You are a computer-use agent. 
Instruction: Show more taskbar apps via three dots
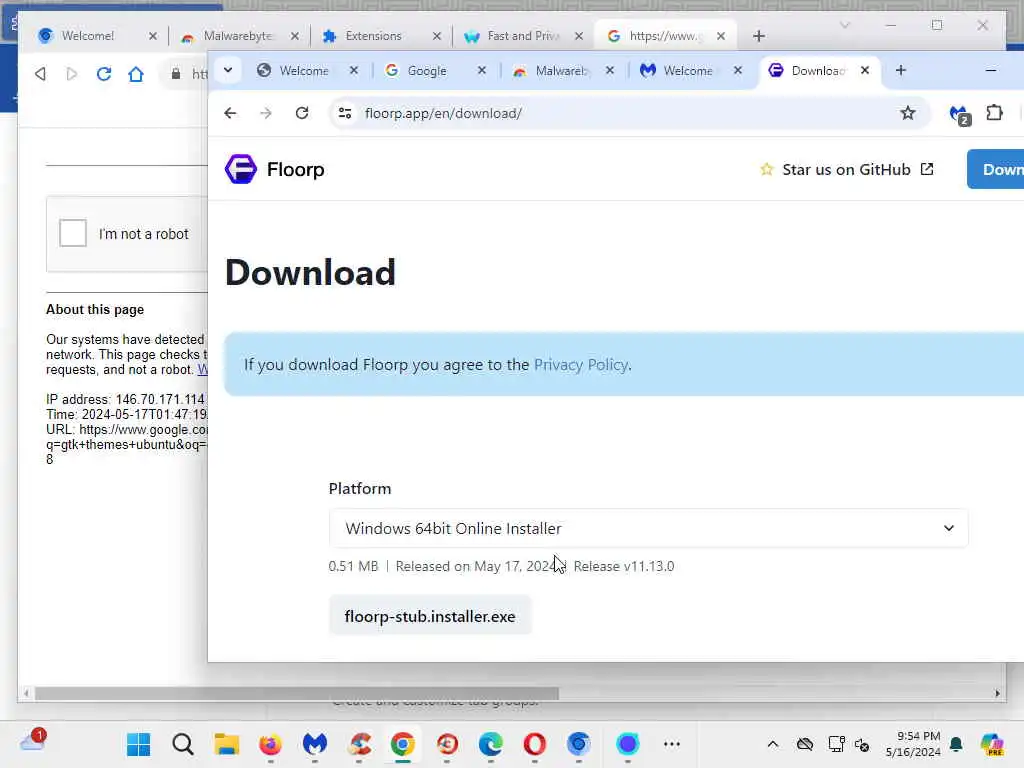point(671,744)
